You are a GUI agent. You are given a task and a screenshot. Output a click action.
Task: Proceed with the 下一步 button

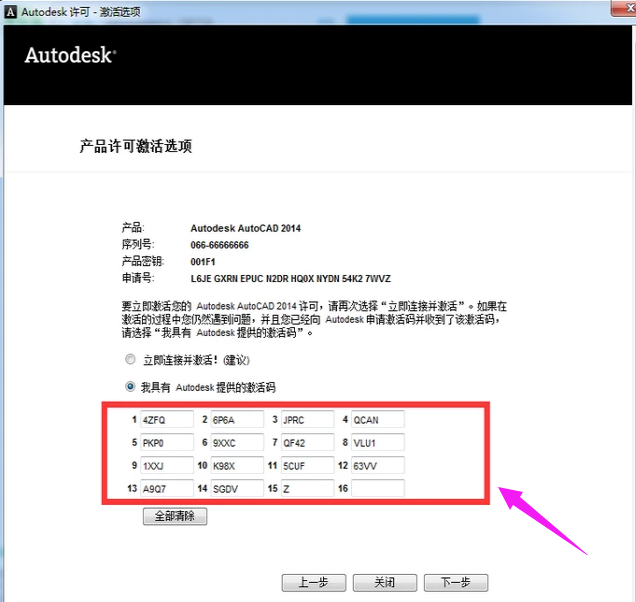click(455, 582)
